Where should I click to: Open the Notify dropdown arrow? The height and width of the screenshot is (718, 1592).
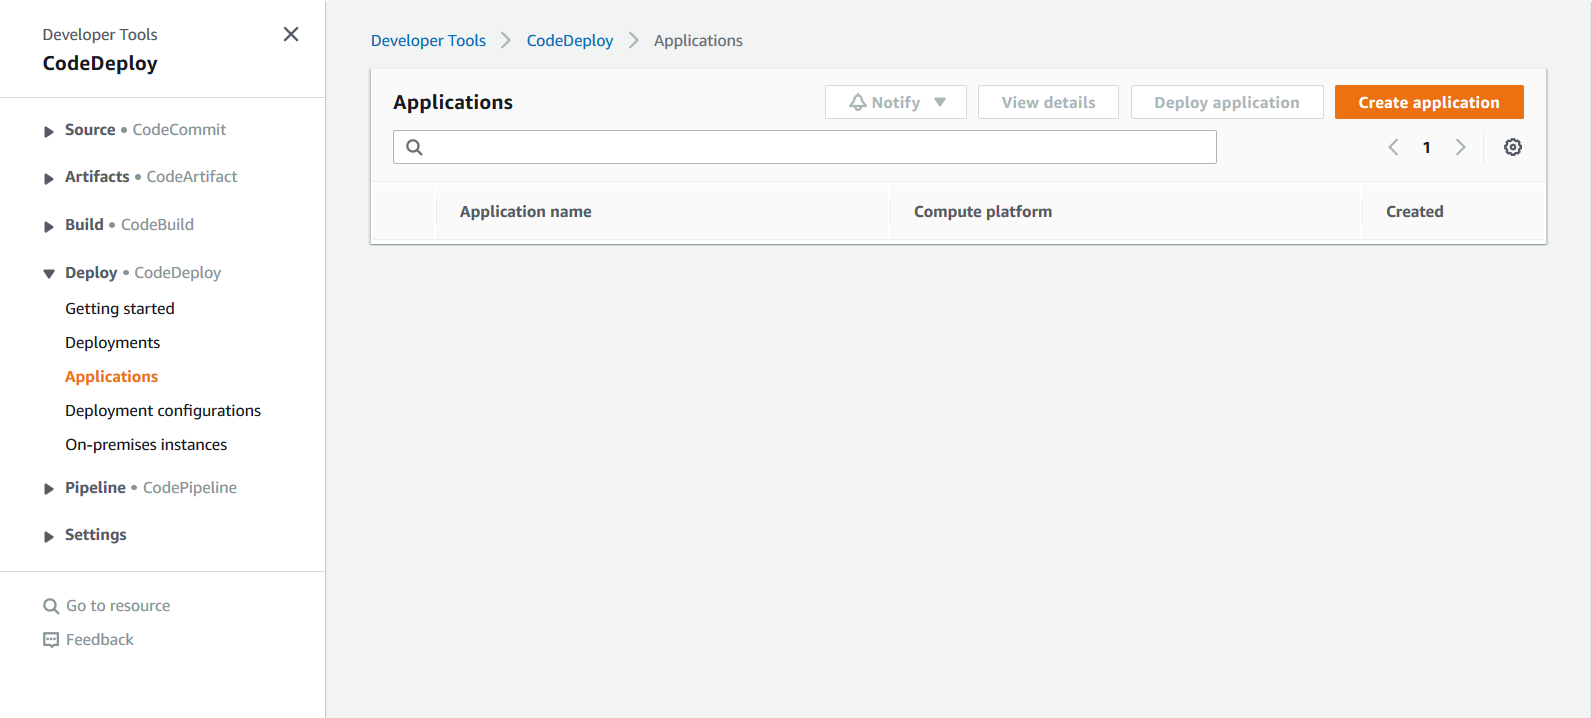tap(940, 102)
